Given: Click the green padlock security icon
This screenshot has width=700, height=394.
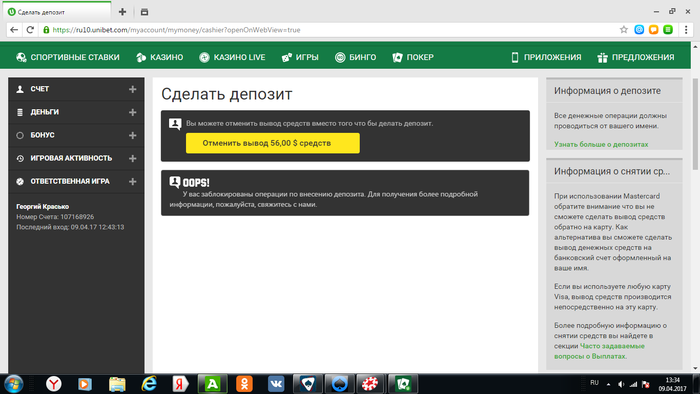Looking at the screenshot, I should (x=46, y=30).
